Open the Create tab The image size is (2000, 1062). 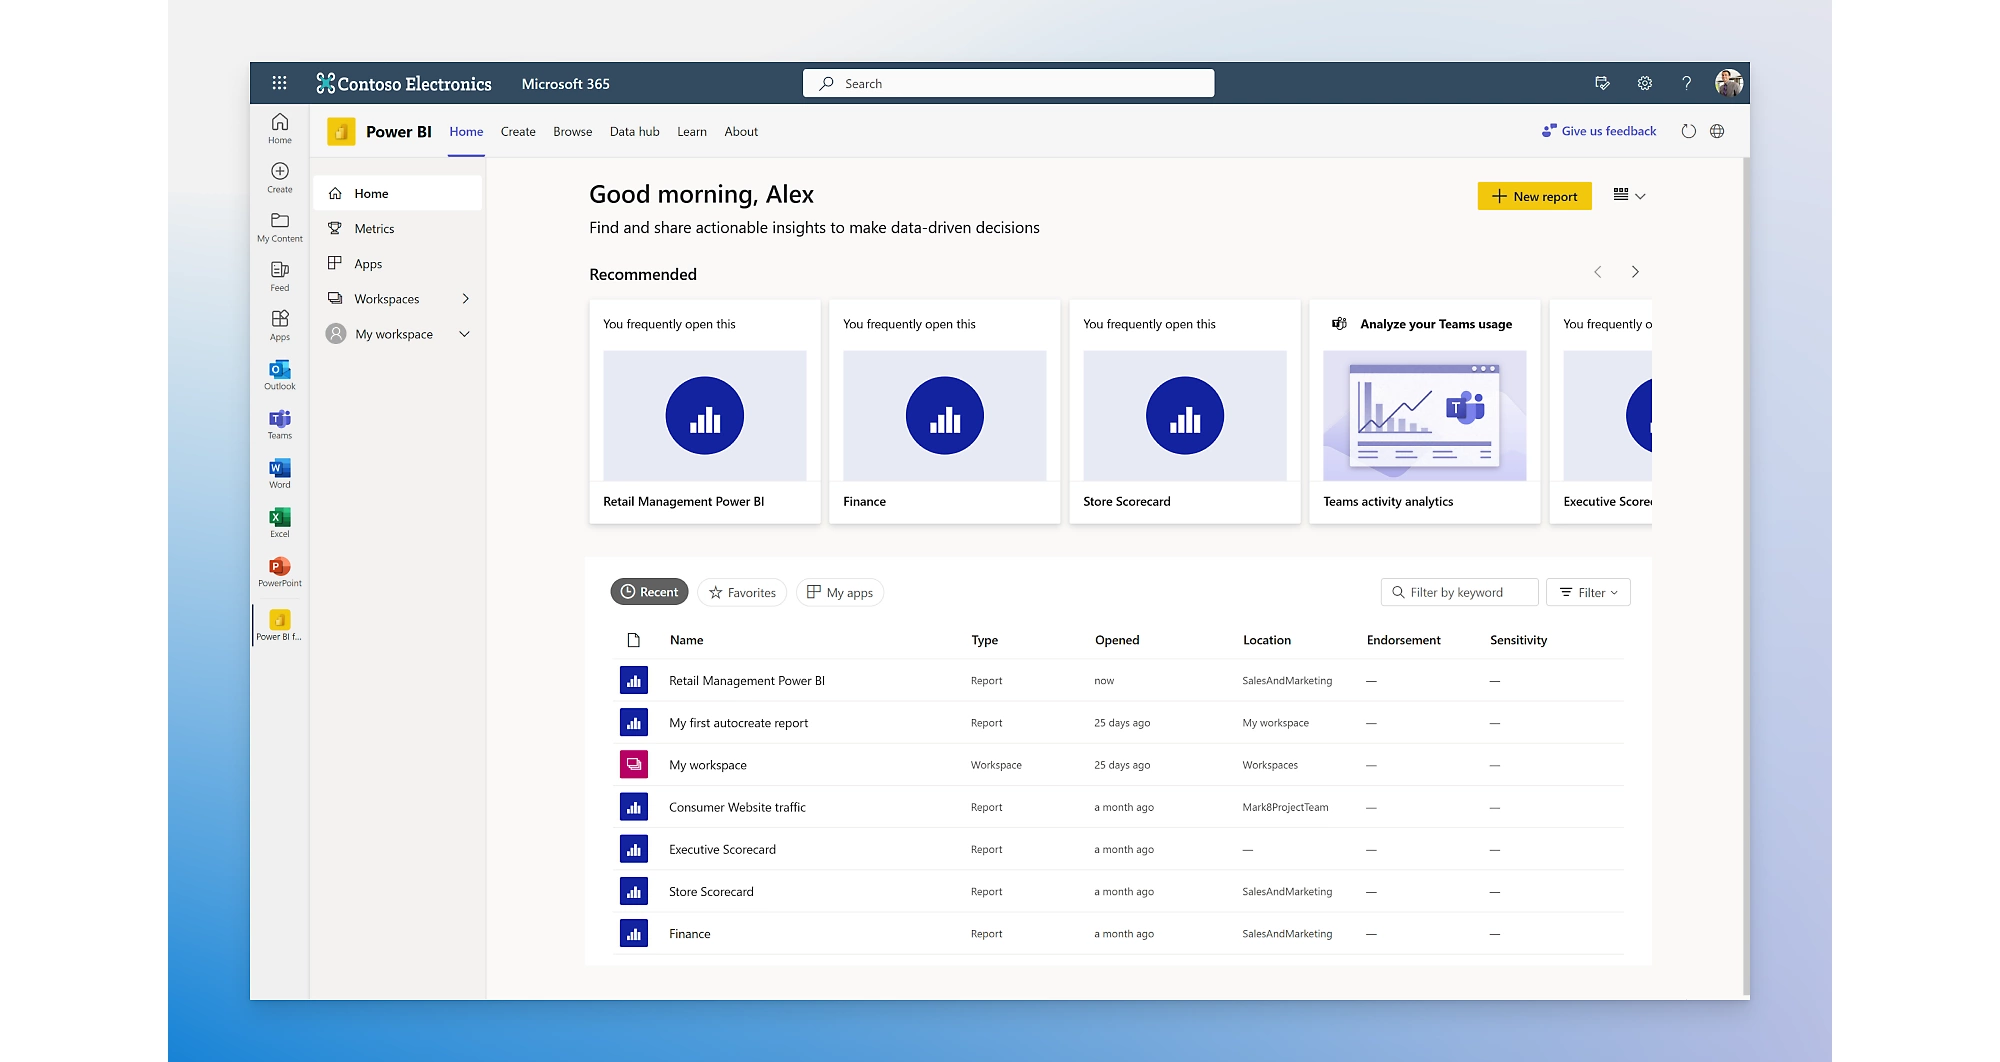pos(518,132)
